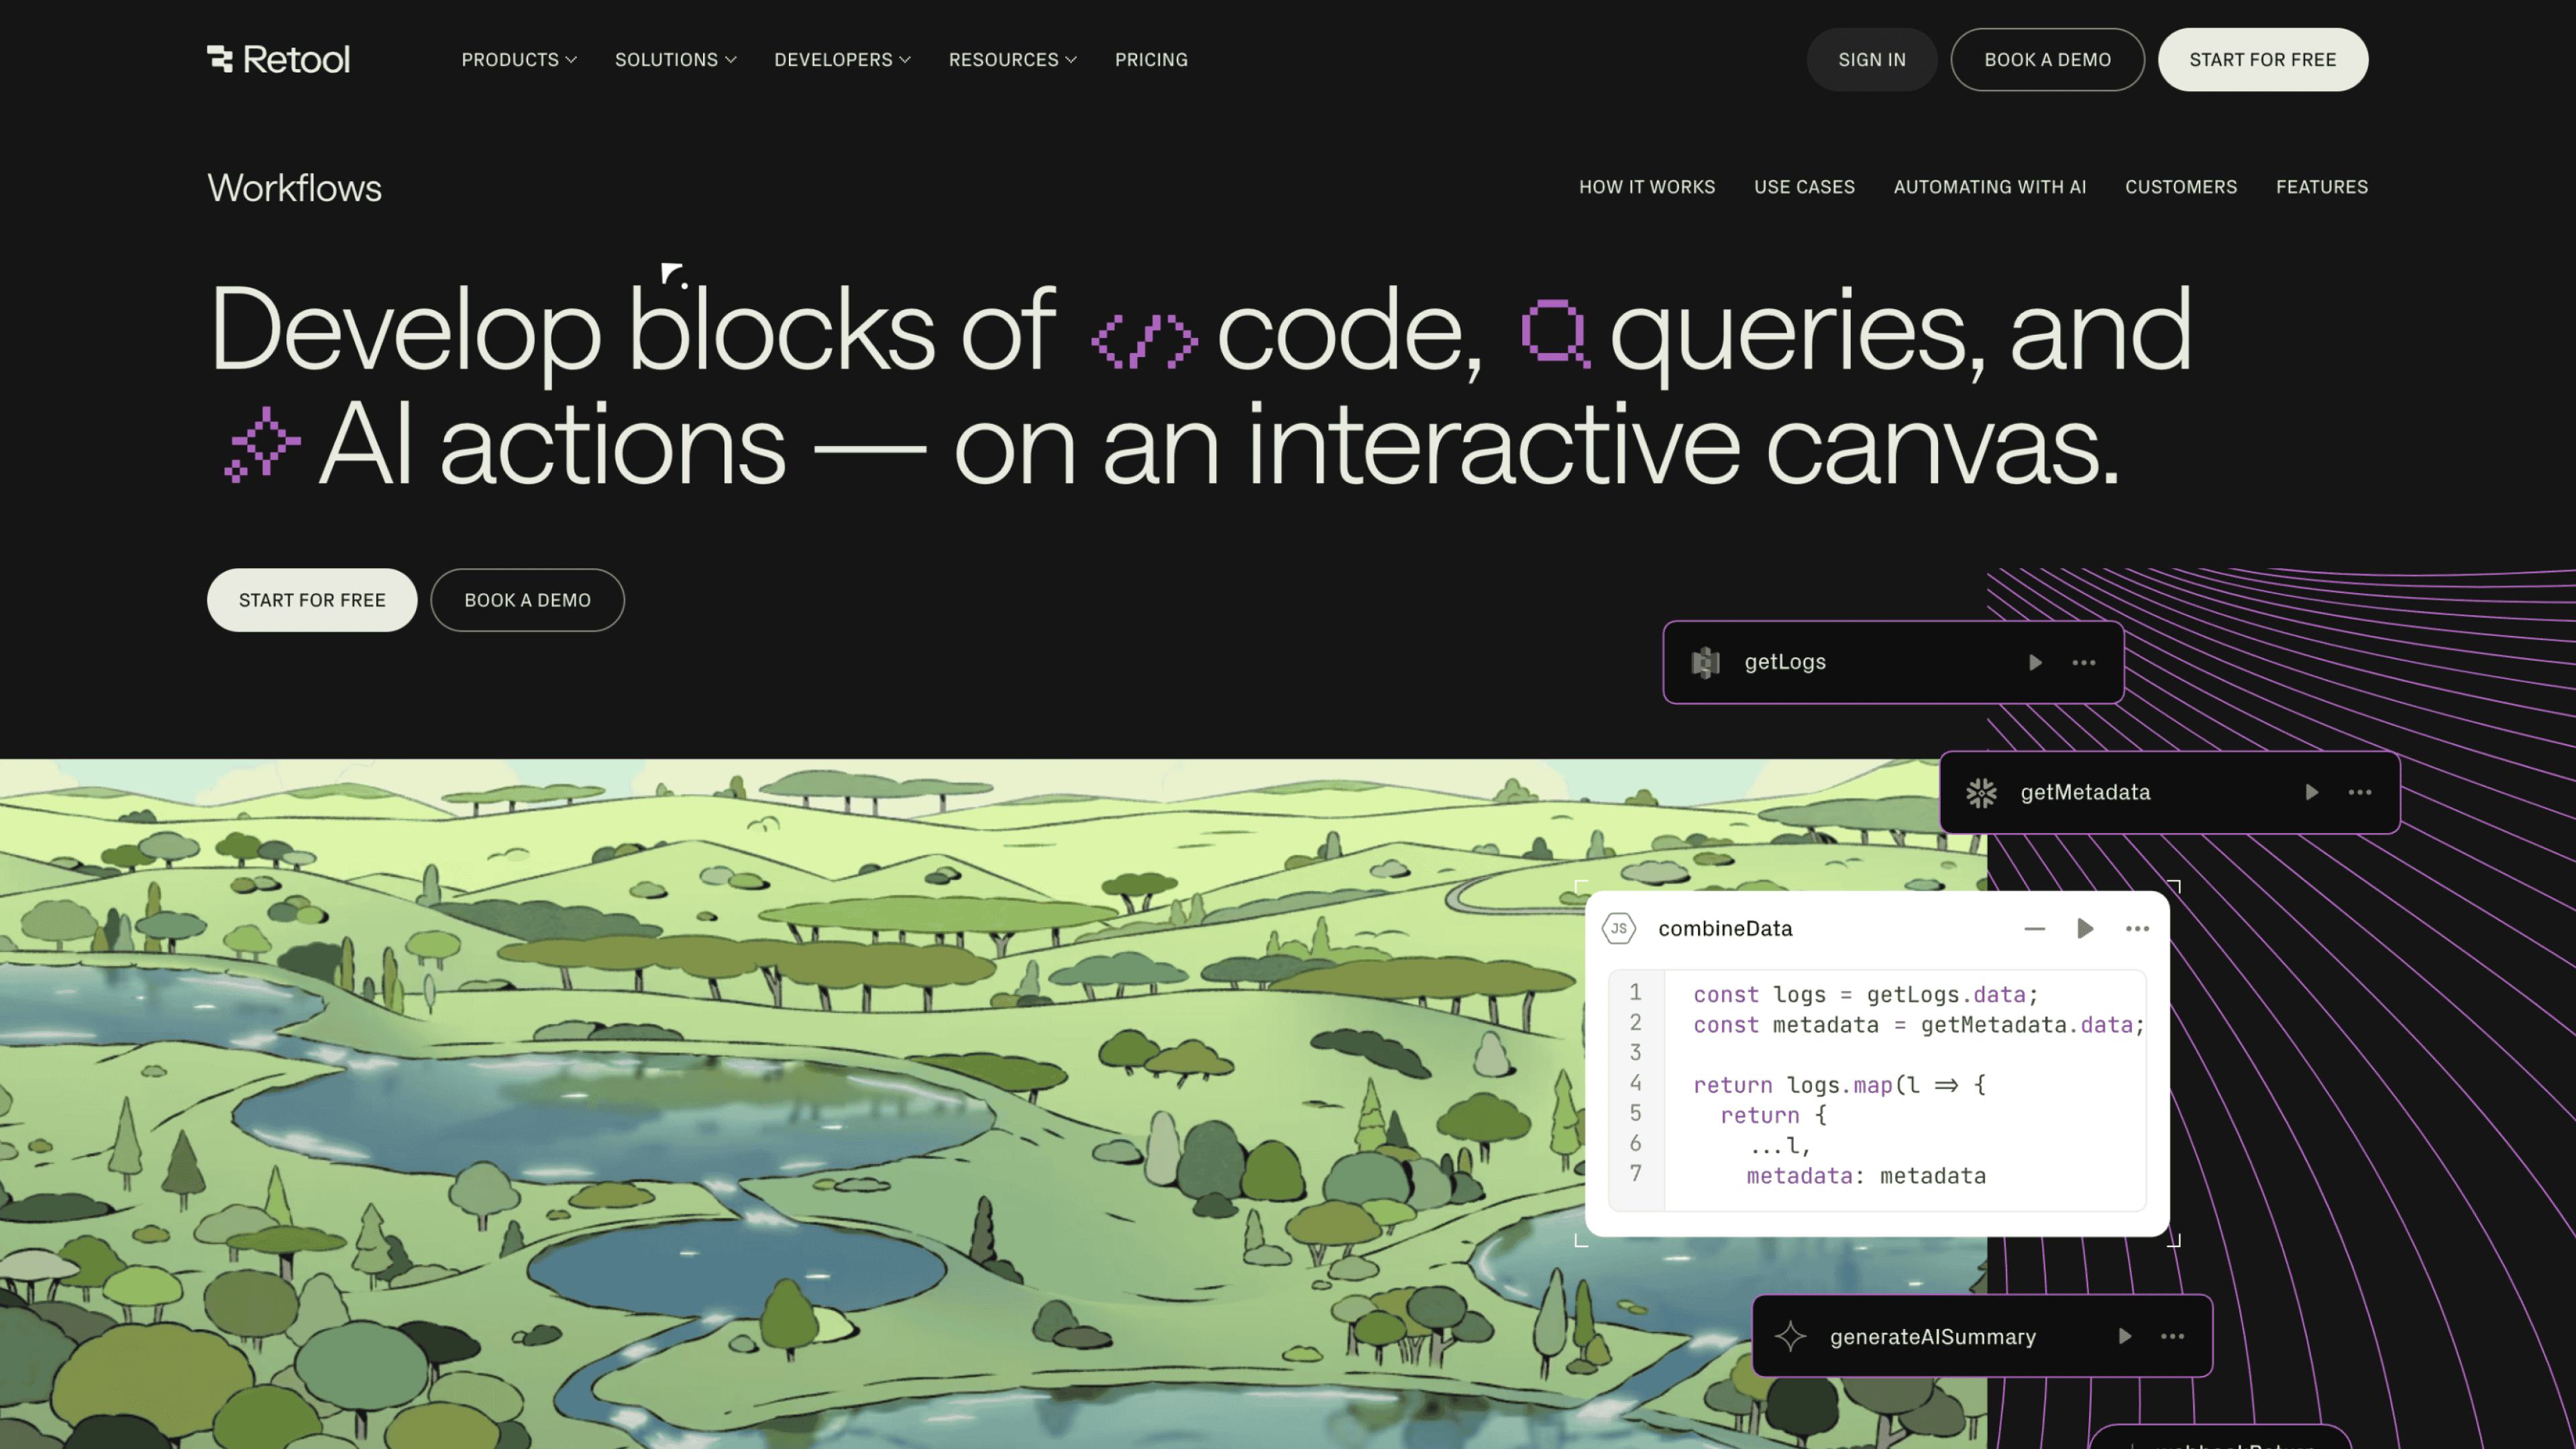Click the generateAISummary sparkle icon
This screenshot has width=2576, height=1449.
point(1790,1336)
